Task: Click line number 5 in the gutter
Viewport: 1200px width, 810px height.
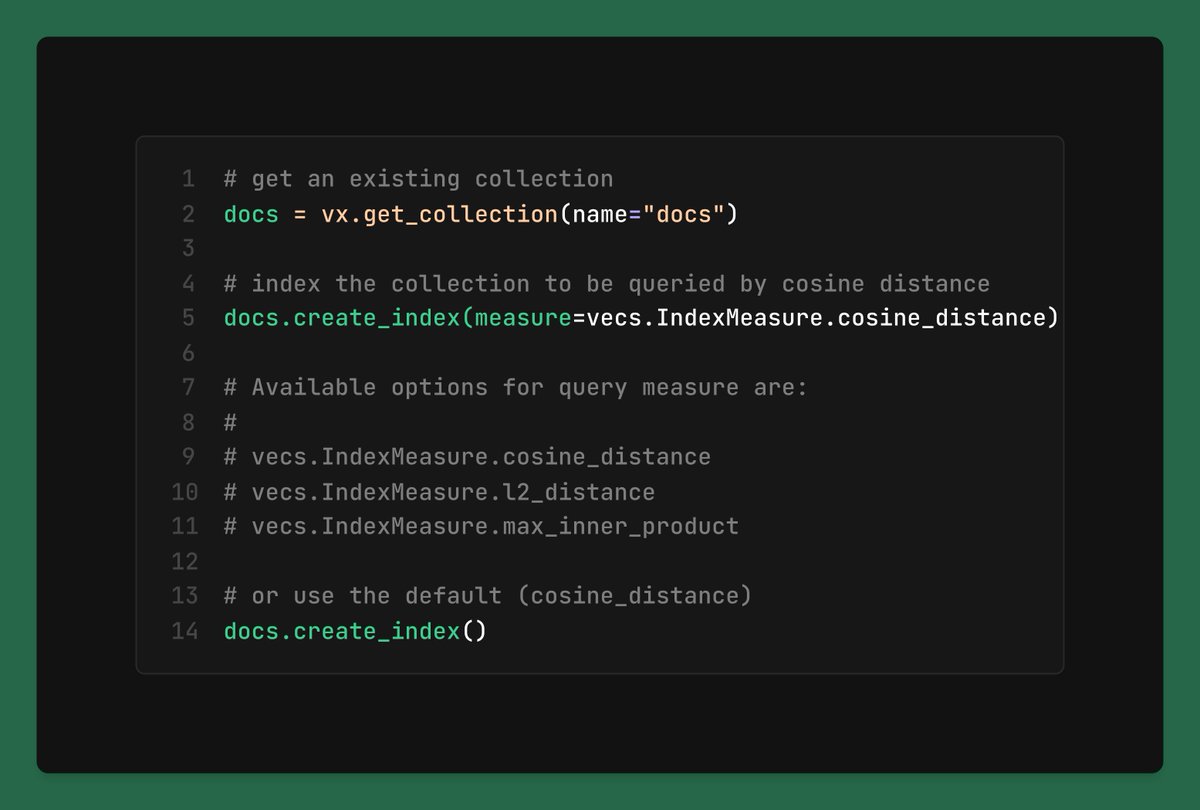Action: point(189,318)
